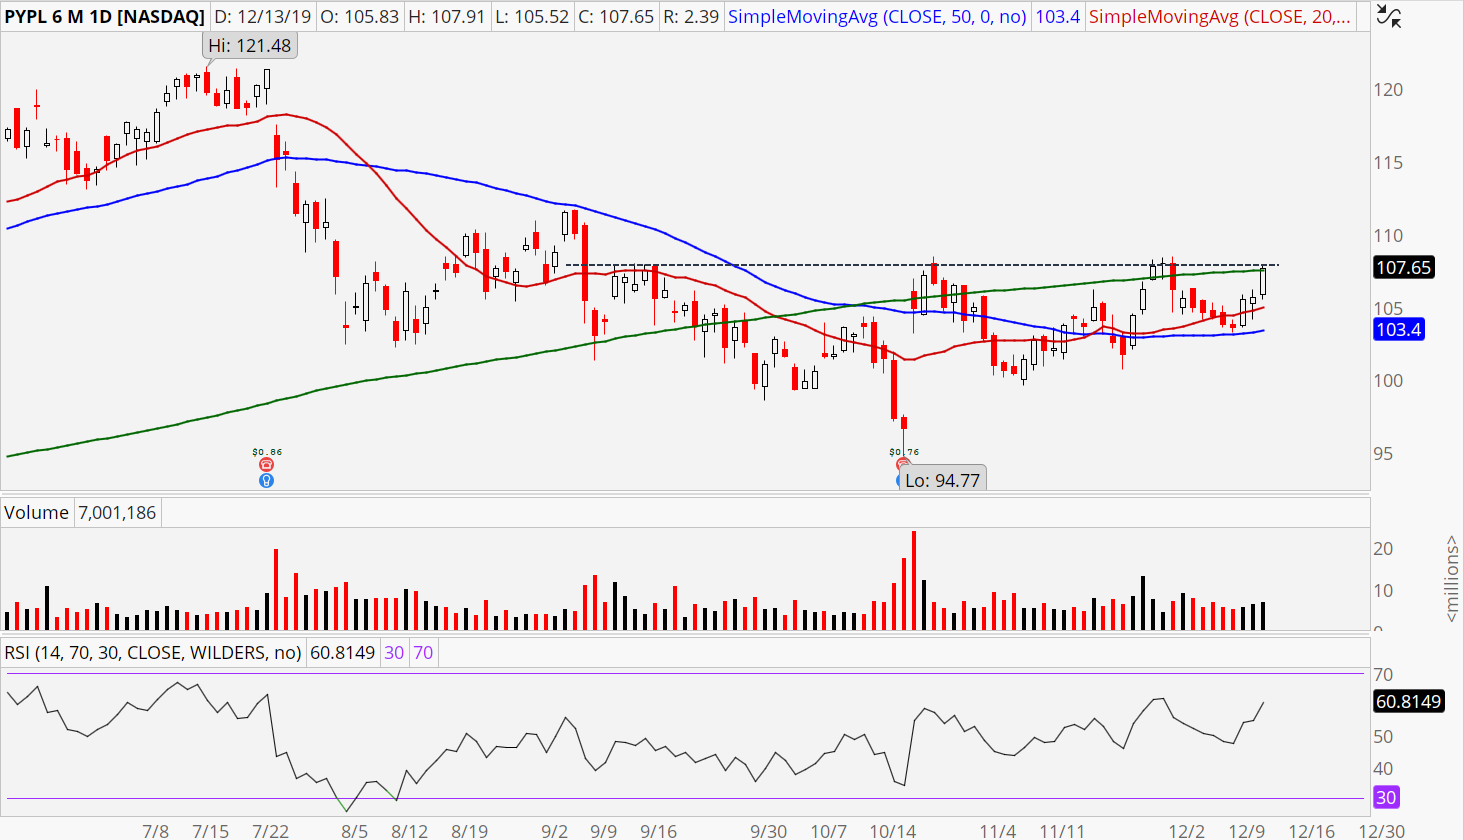The image size is (1464, 840).
Task: Click the 70 tick on the RSI axis
Action: click(x=1383, y=675)
